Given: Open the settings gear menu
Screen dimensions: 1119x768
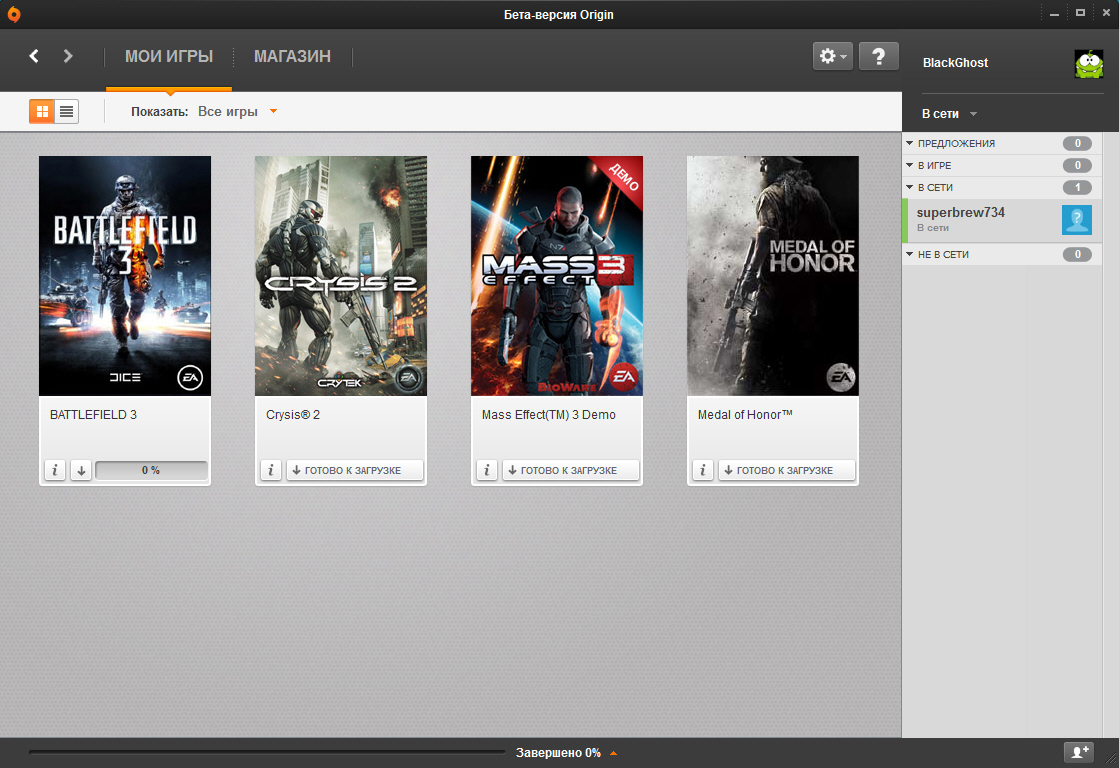Looking at the screenshot, I should pyautogui.click(x=832, y=56).
